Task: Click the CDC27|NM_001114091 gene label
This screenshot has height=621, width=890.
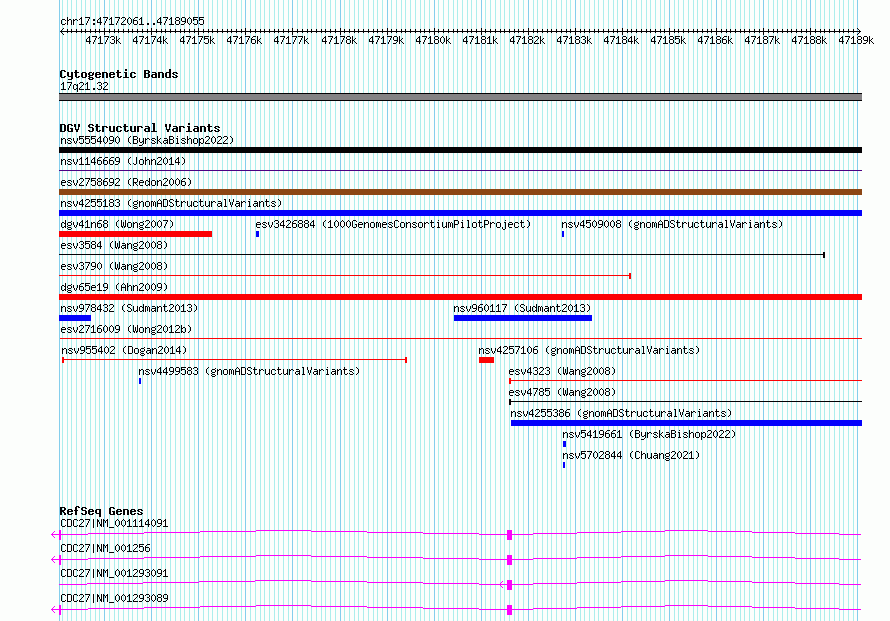Action: pyautogui.click(x=114, y=523)
